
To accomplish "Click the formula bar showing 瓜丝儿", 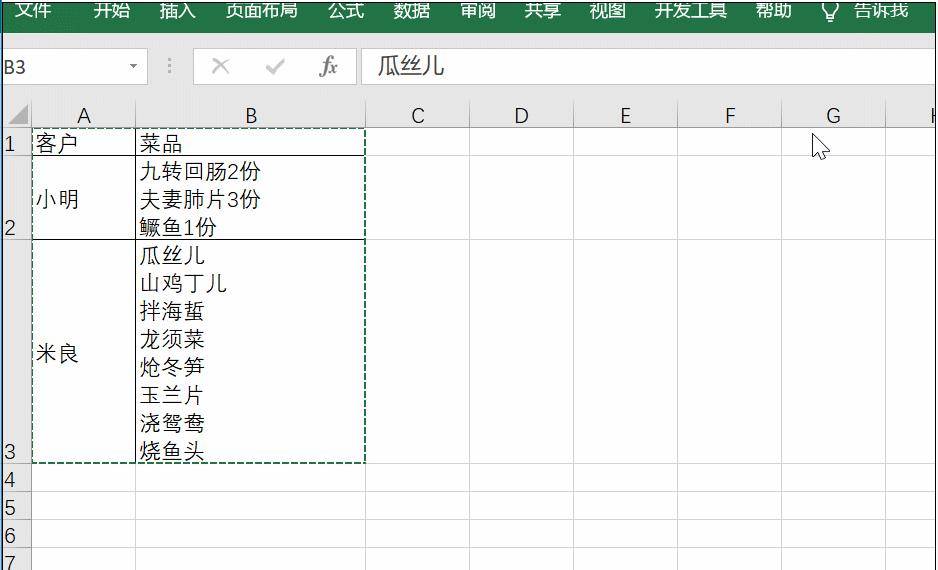I will (x=649, y=66).
